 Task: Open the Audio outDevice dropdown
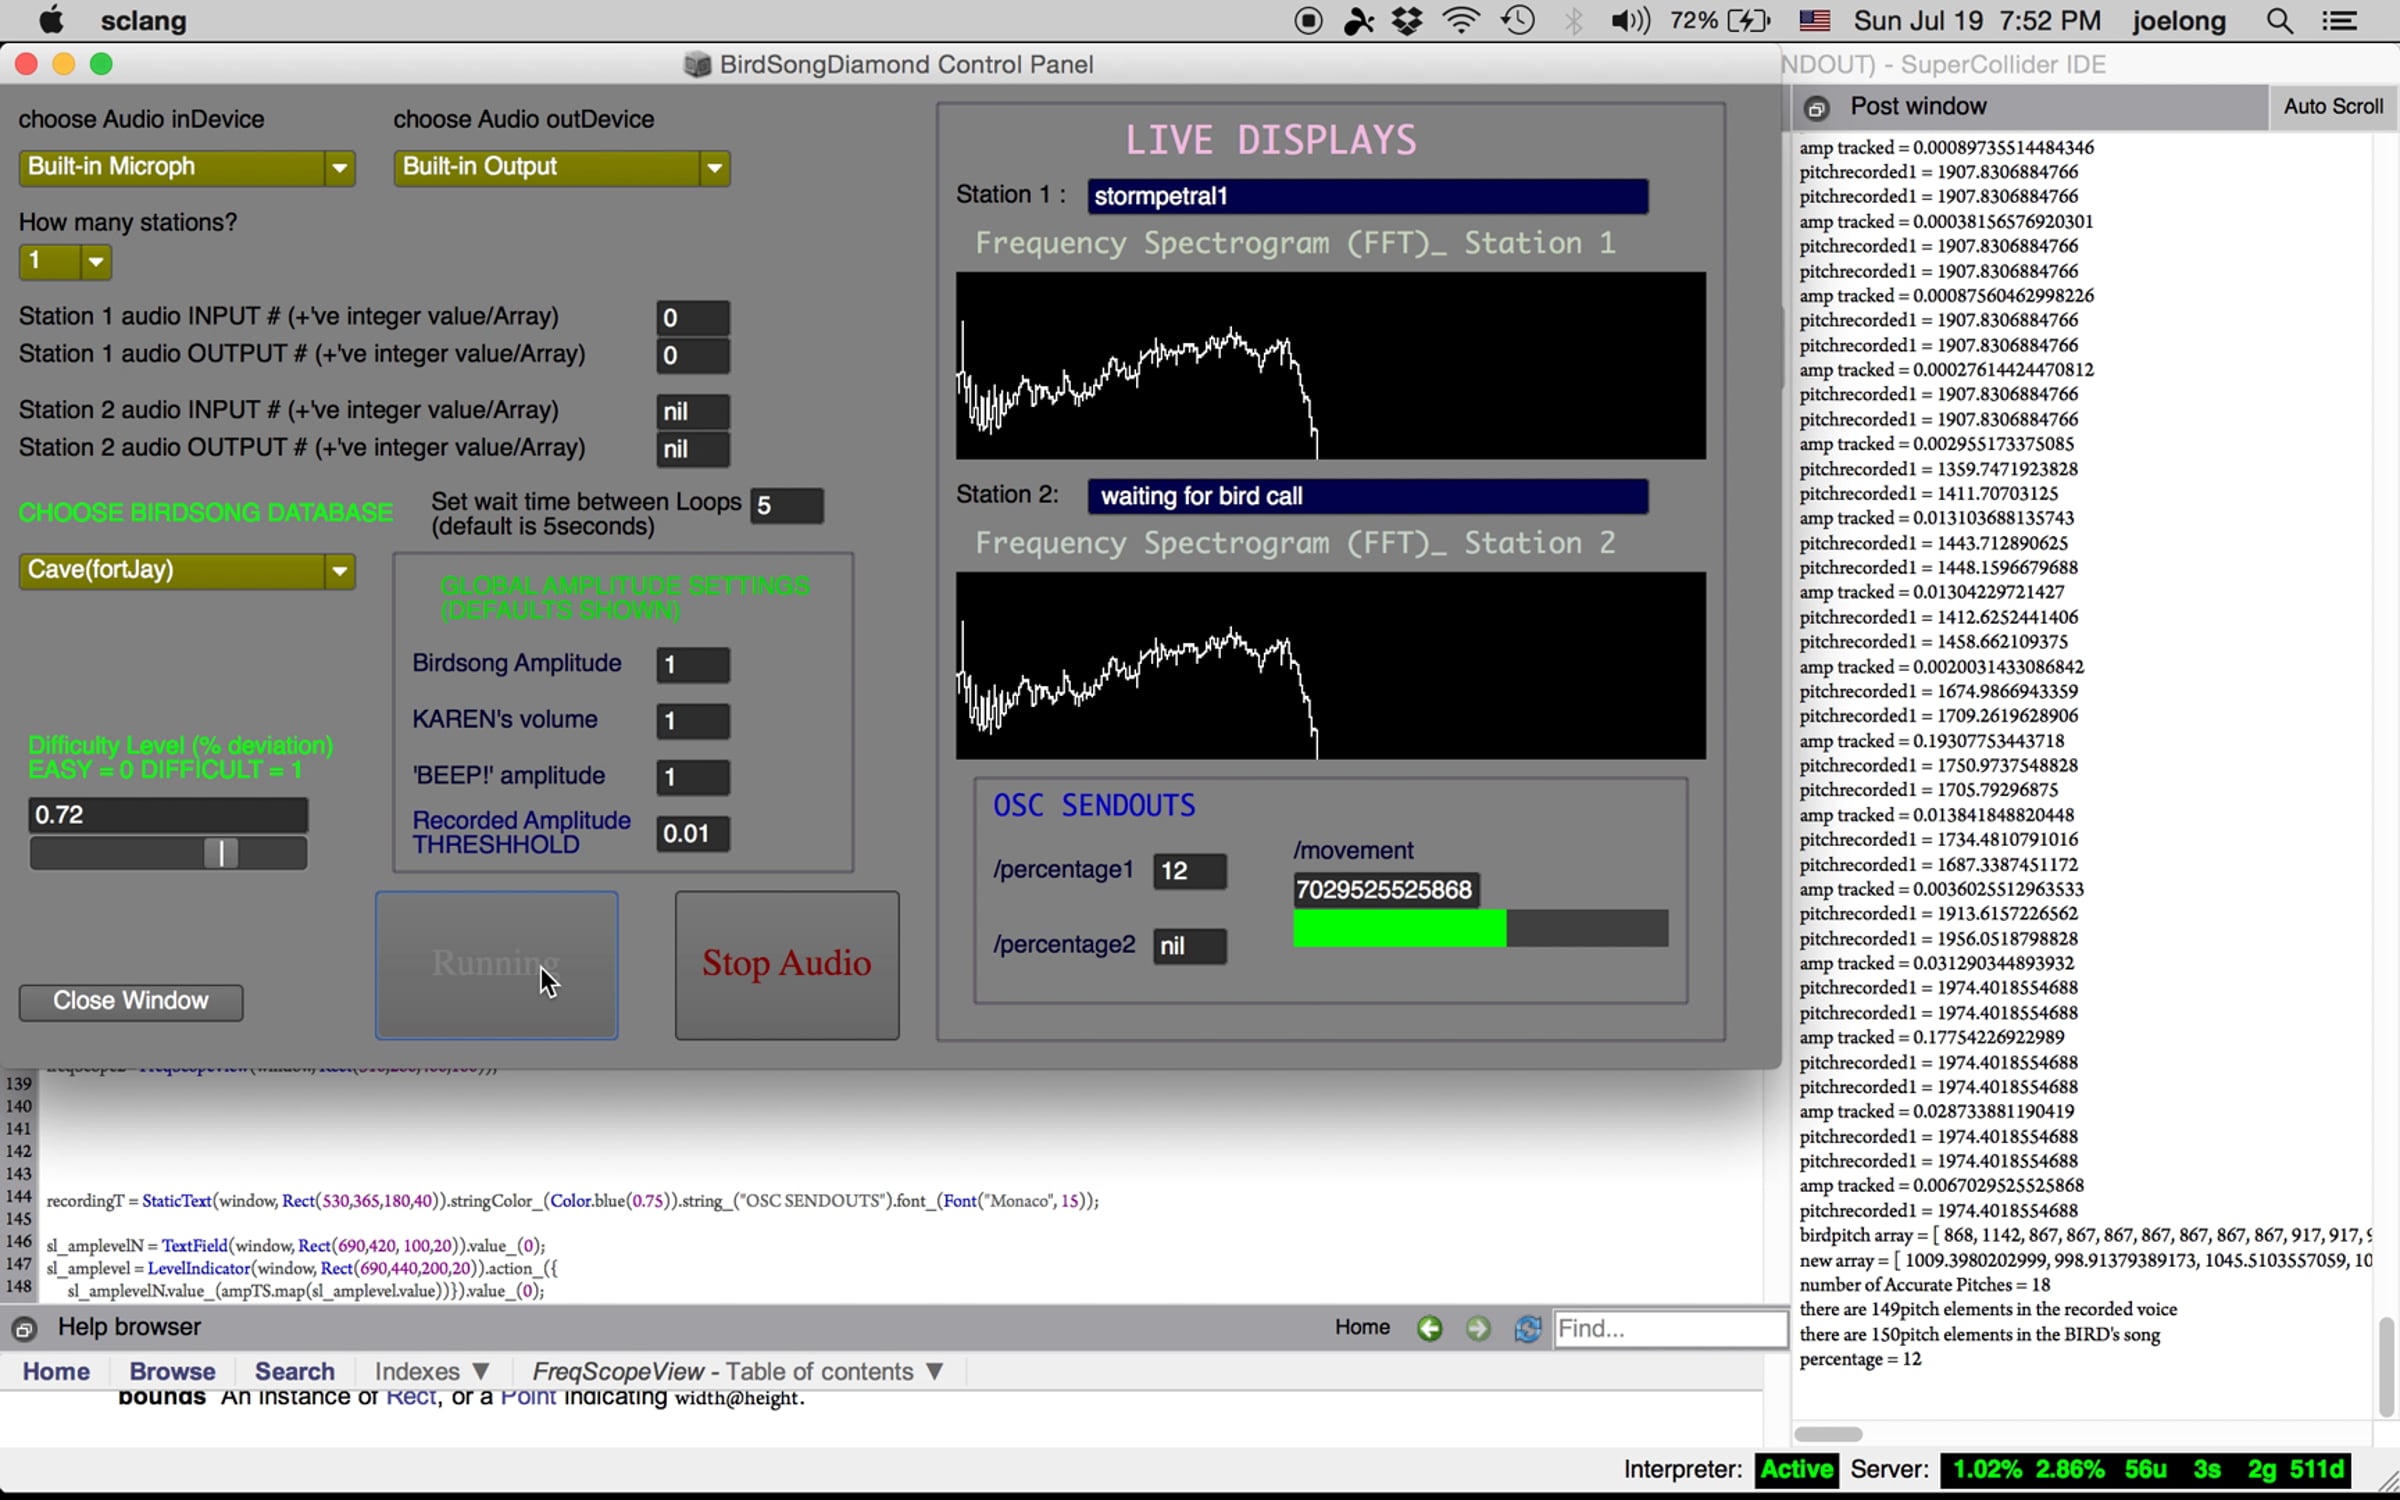[562, 167]
